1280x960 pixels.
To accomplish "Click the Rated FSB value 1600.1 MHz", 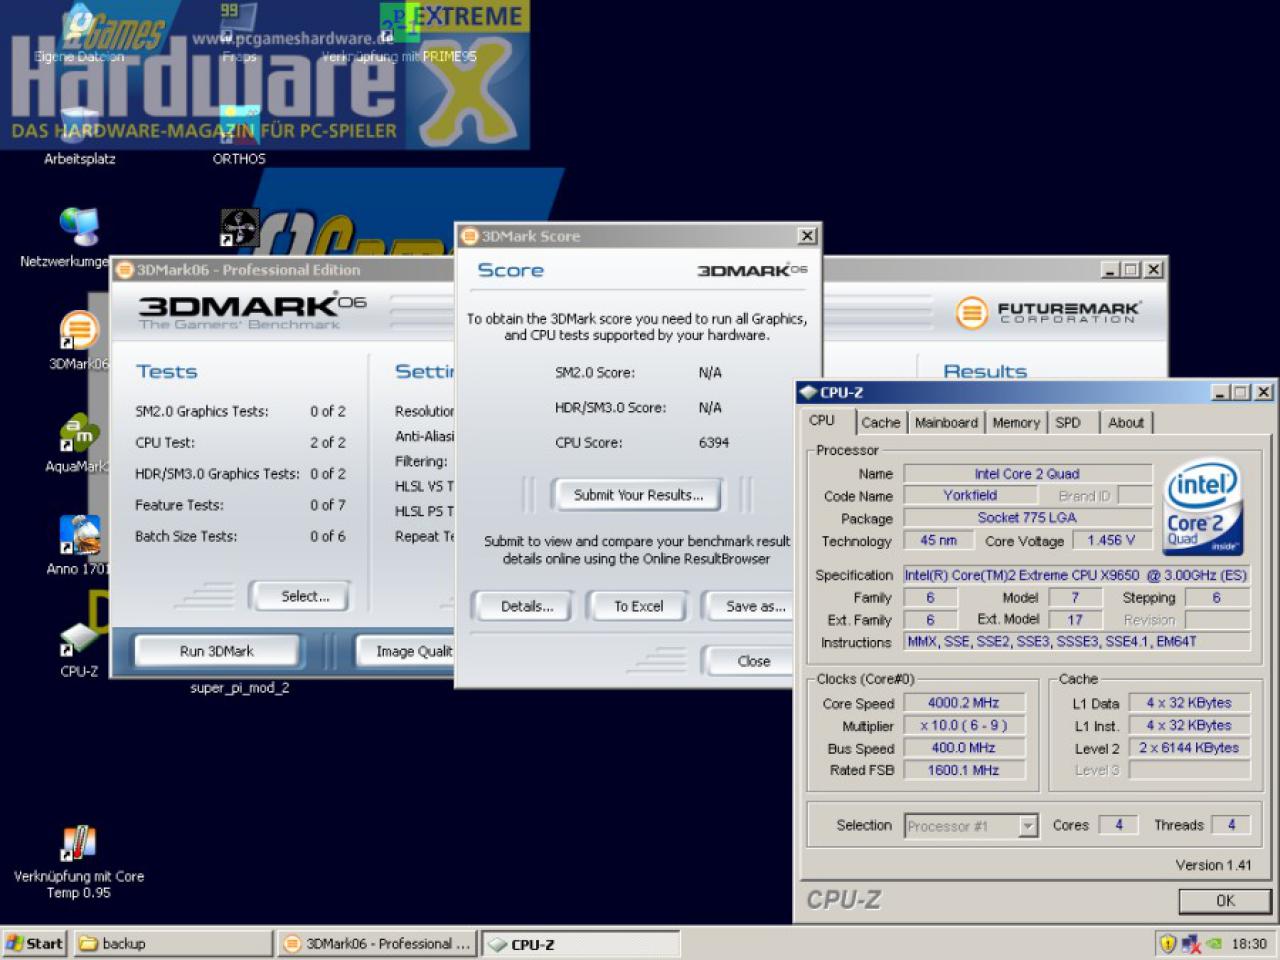I will click(964, 770).
